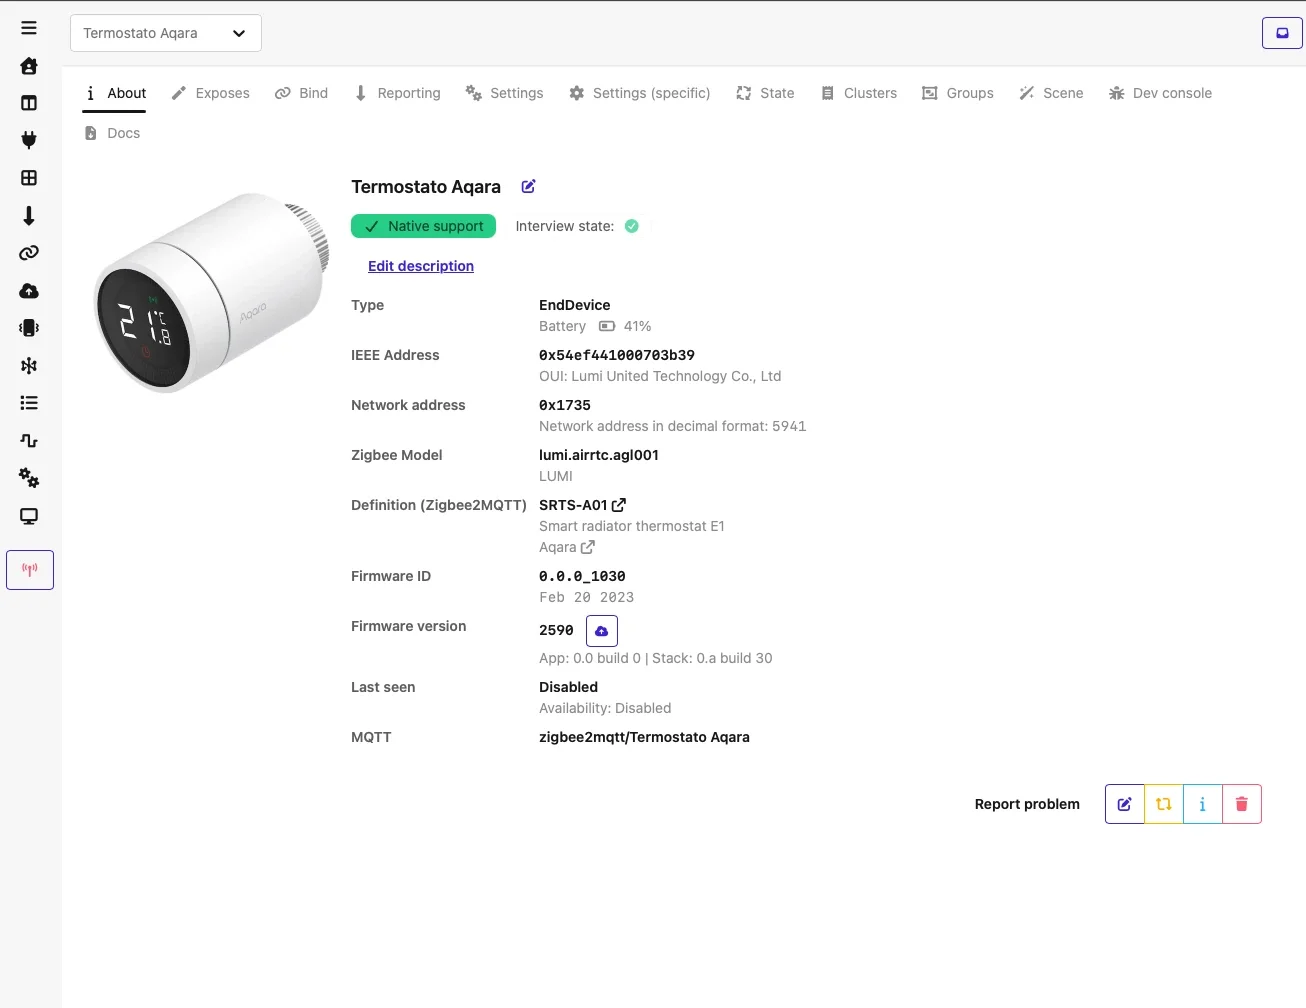Switch to the Bind tab
The width and height of the screenshot is (1306, 1008).
click(301, 93)
